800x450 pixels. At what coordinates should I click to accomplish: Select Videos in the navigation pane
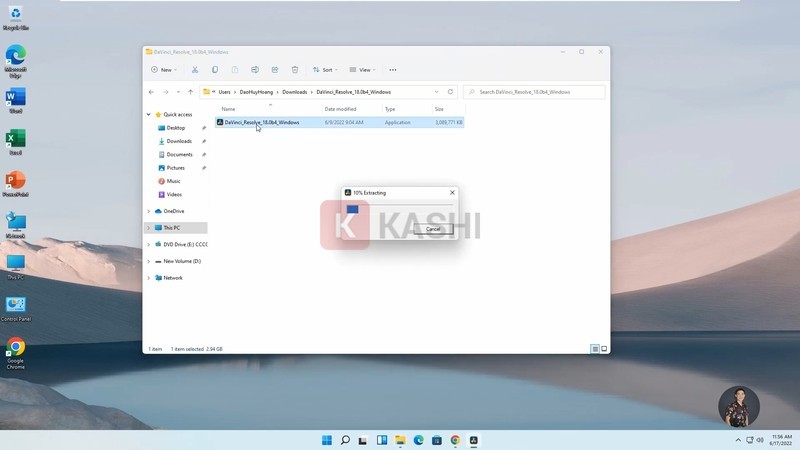(x=174, y=194)
